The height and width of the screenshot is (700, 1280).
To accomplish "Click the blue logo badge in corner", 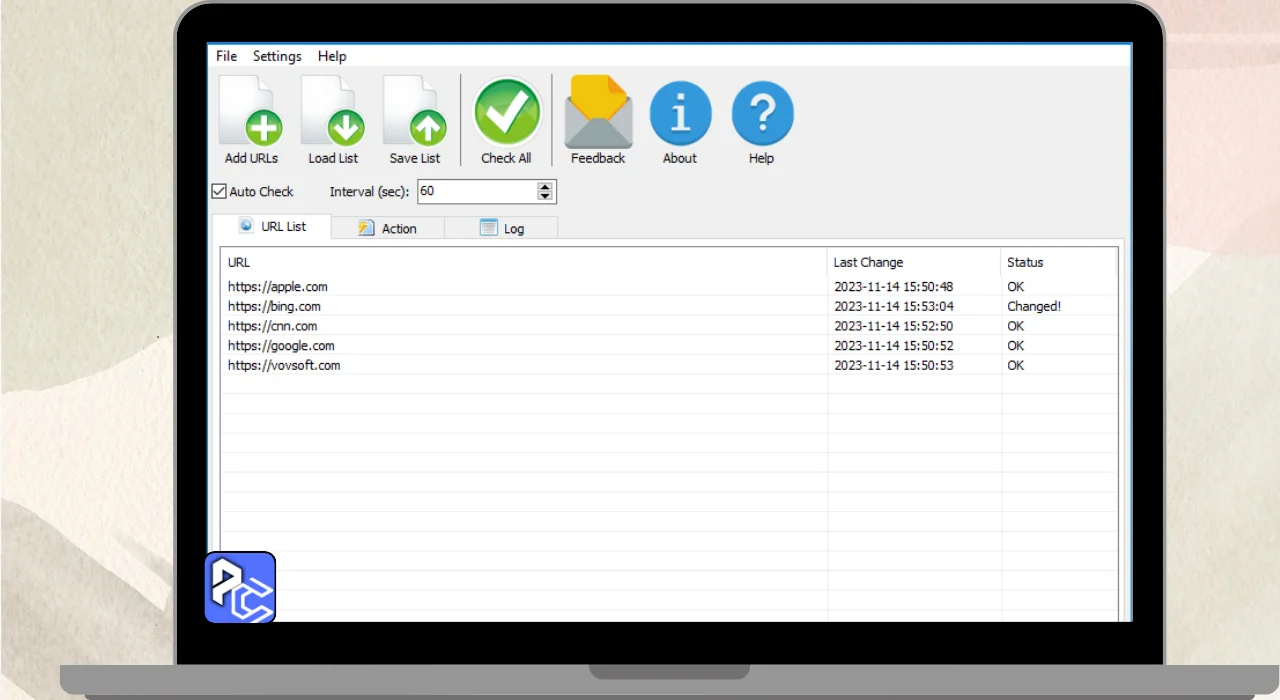I will [240, 588].
